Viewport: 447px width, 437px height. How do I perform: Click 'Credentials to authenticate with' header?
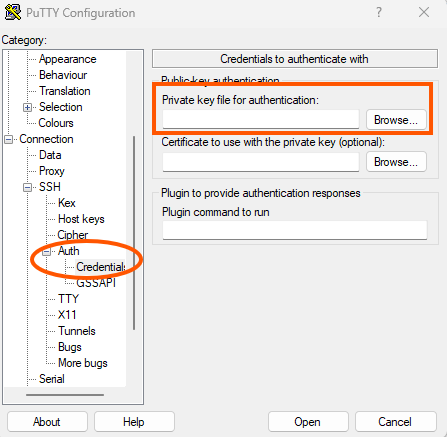pyautogui.click(x=295, y=59)
